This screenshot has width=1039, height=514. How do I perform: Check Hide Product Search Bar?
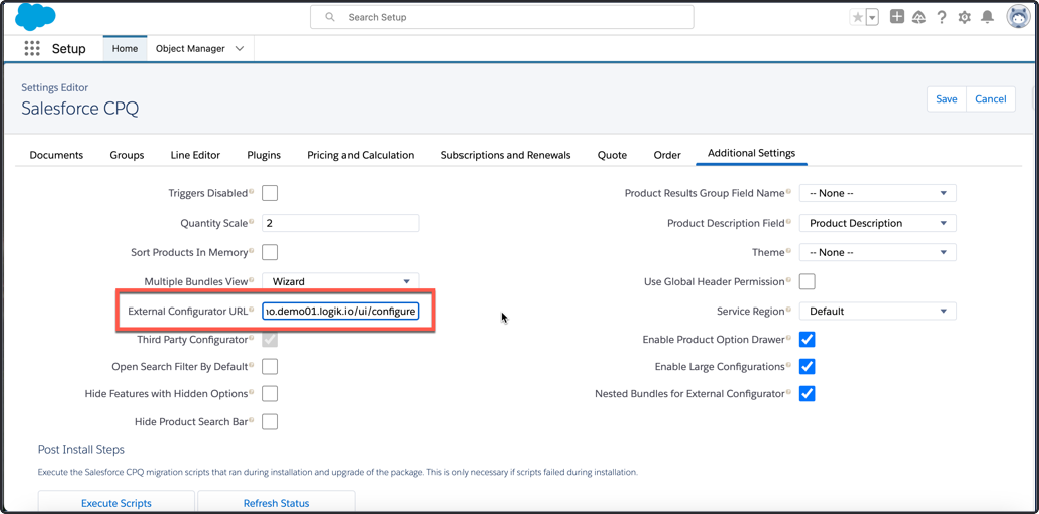coord(270,421)
